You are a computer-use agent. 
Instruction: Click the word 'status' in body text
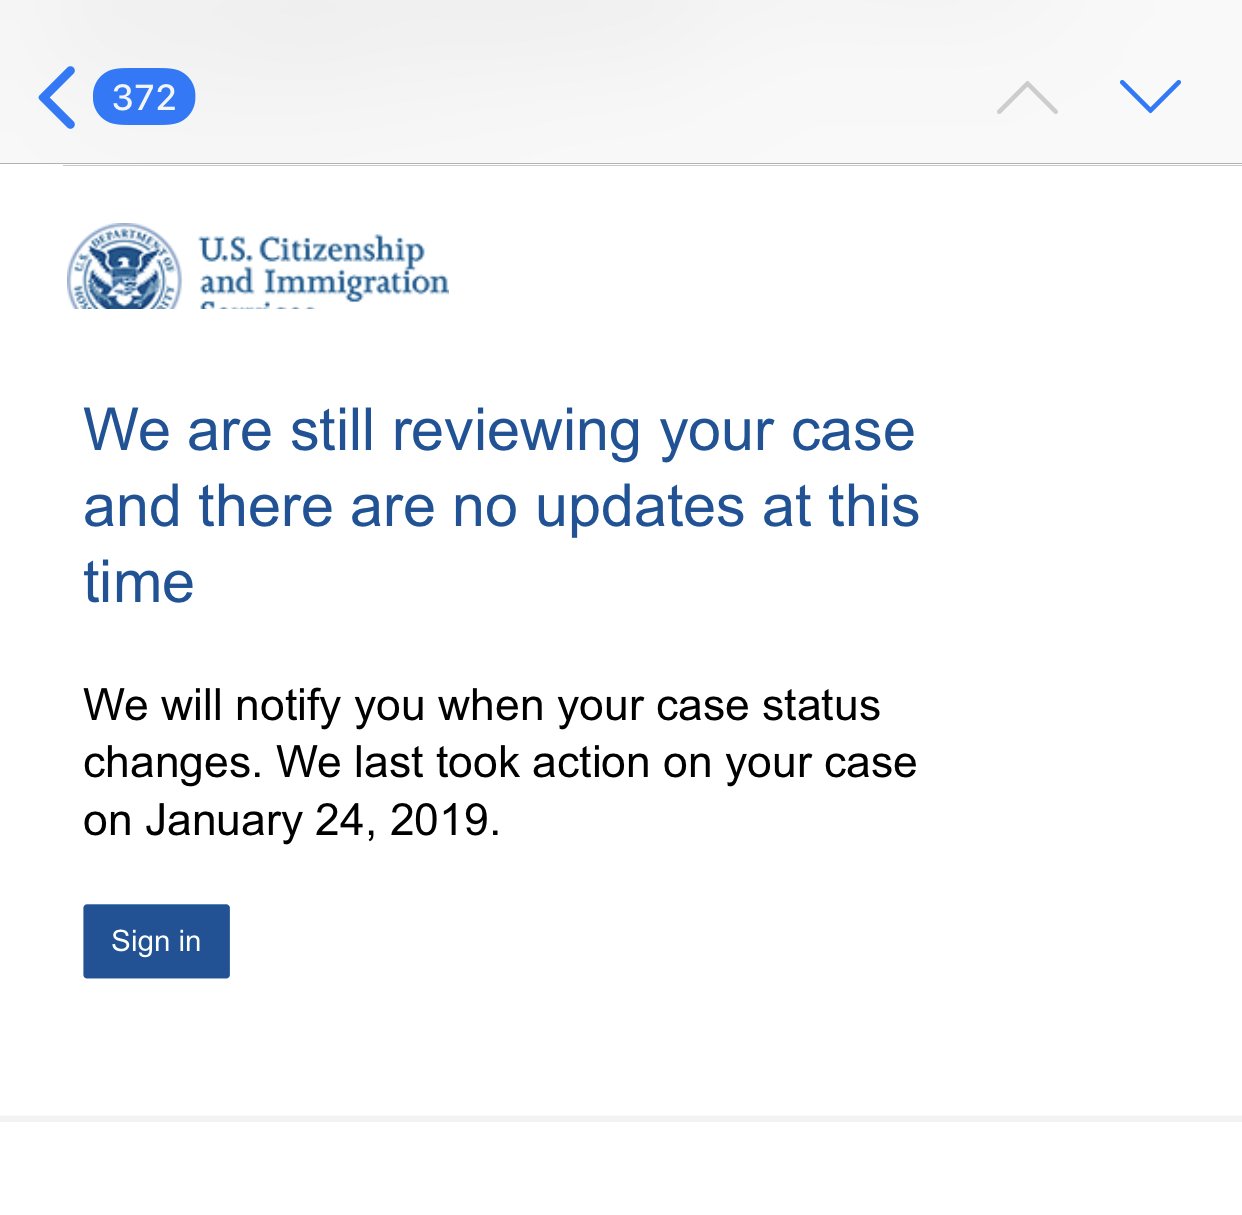click(821, 706)
